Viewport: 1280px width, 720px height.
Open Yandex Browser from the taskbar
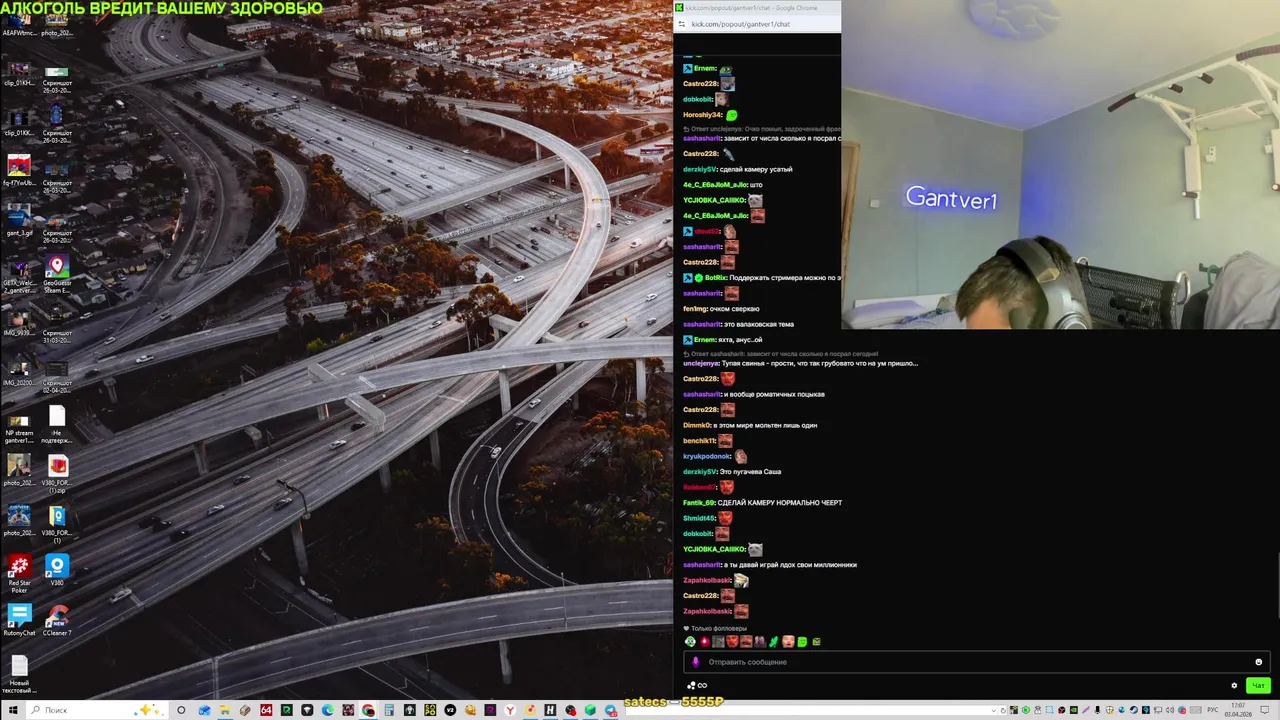click(x=510, y=710)
